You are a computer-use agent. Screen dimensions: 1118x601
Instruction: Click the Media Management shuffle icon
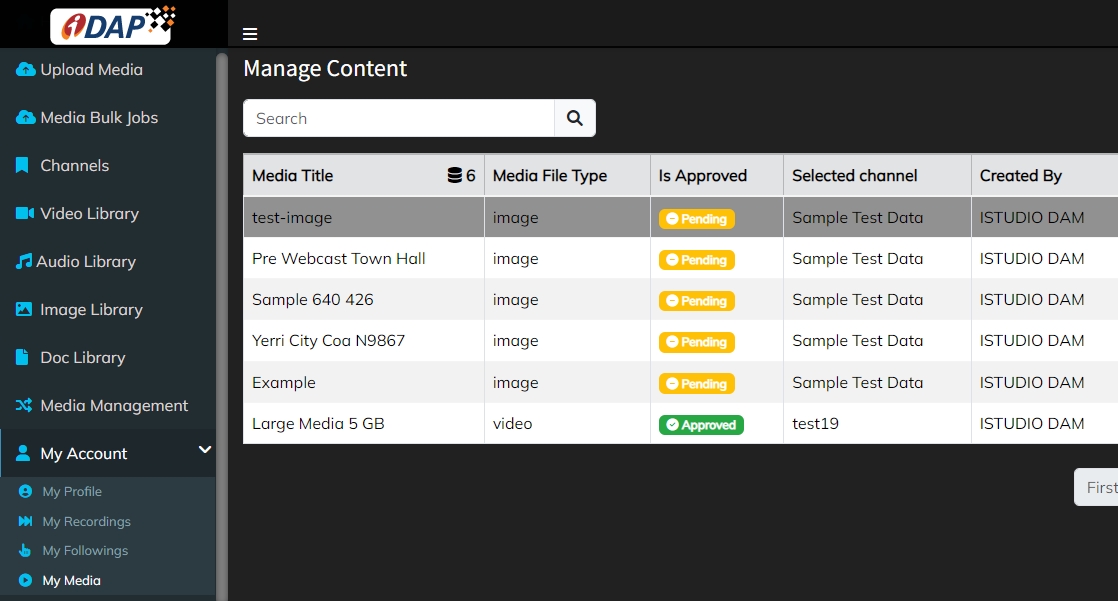24,405
